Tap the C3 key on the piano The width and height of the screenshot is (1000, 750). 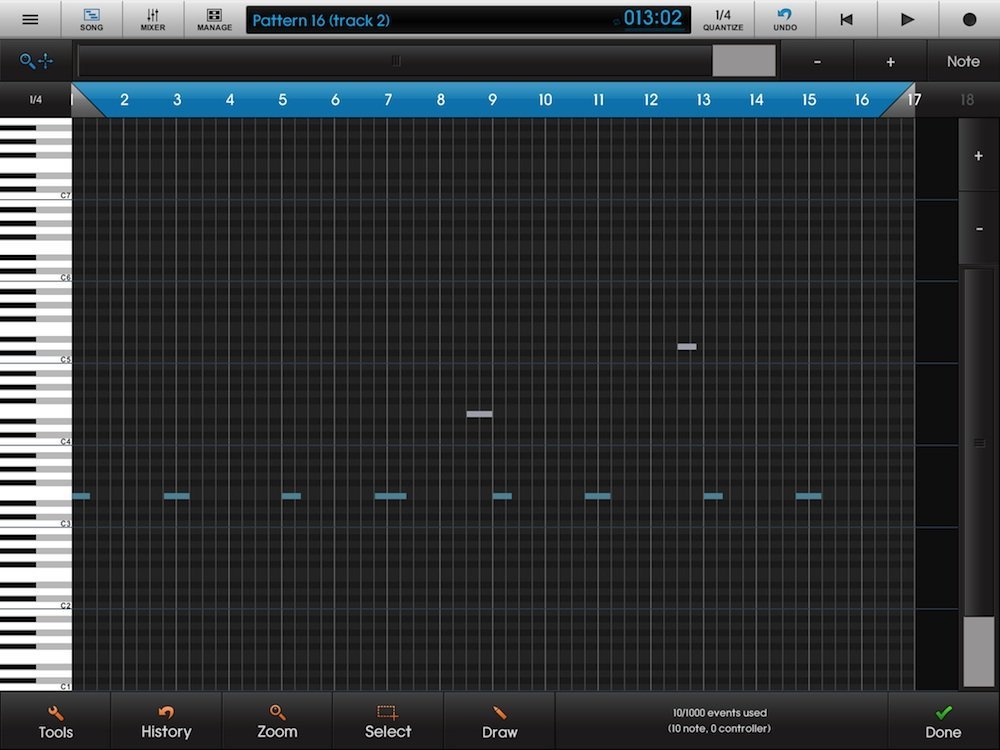[x=36, y=523]
